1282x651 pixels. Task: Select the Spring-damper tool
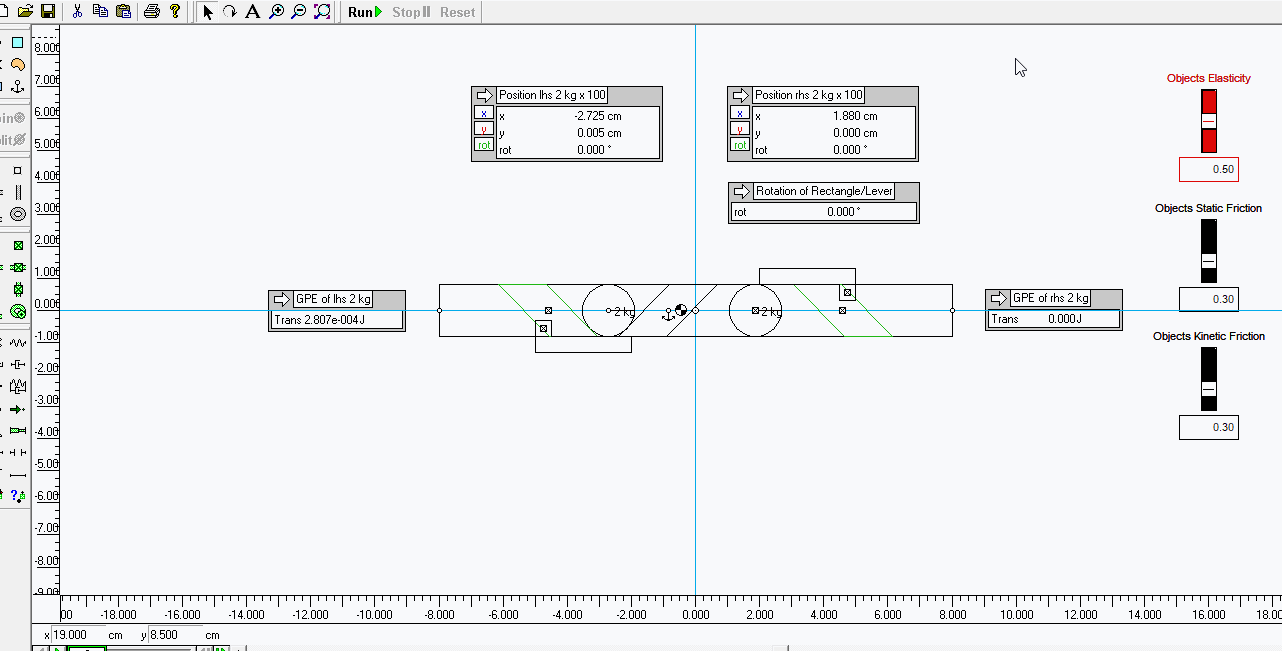pos(18,386)
